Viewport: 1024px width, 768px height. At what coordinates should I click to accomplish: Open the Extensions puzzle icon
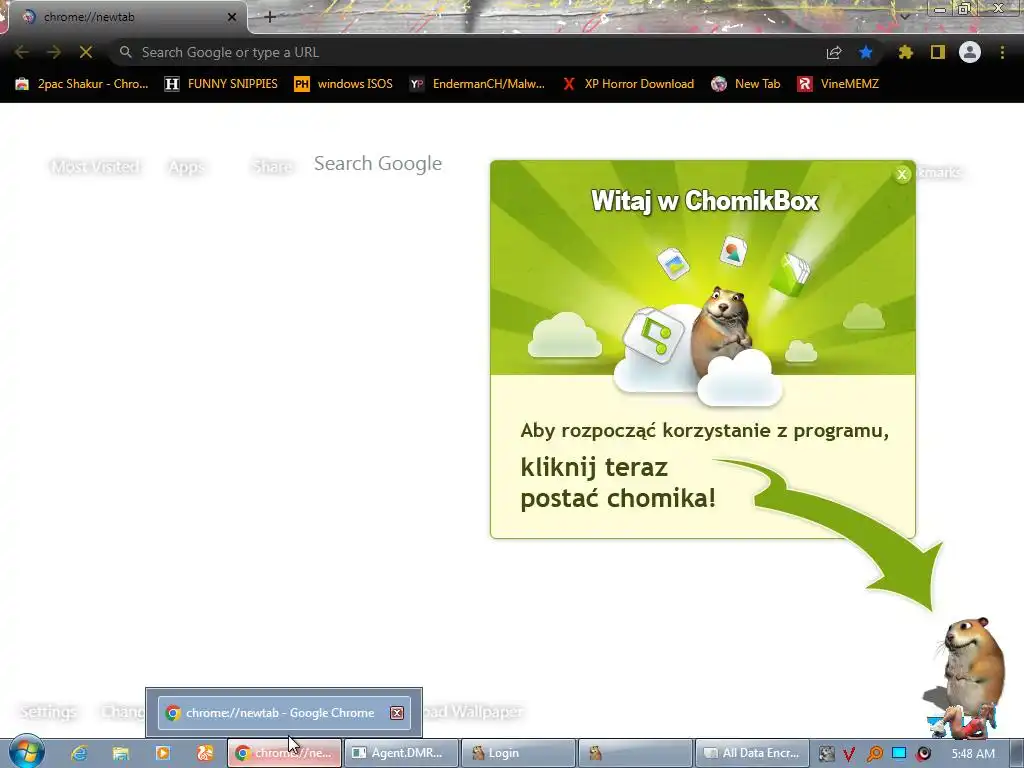pyautogui.click(x=905, y=52)
